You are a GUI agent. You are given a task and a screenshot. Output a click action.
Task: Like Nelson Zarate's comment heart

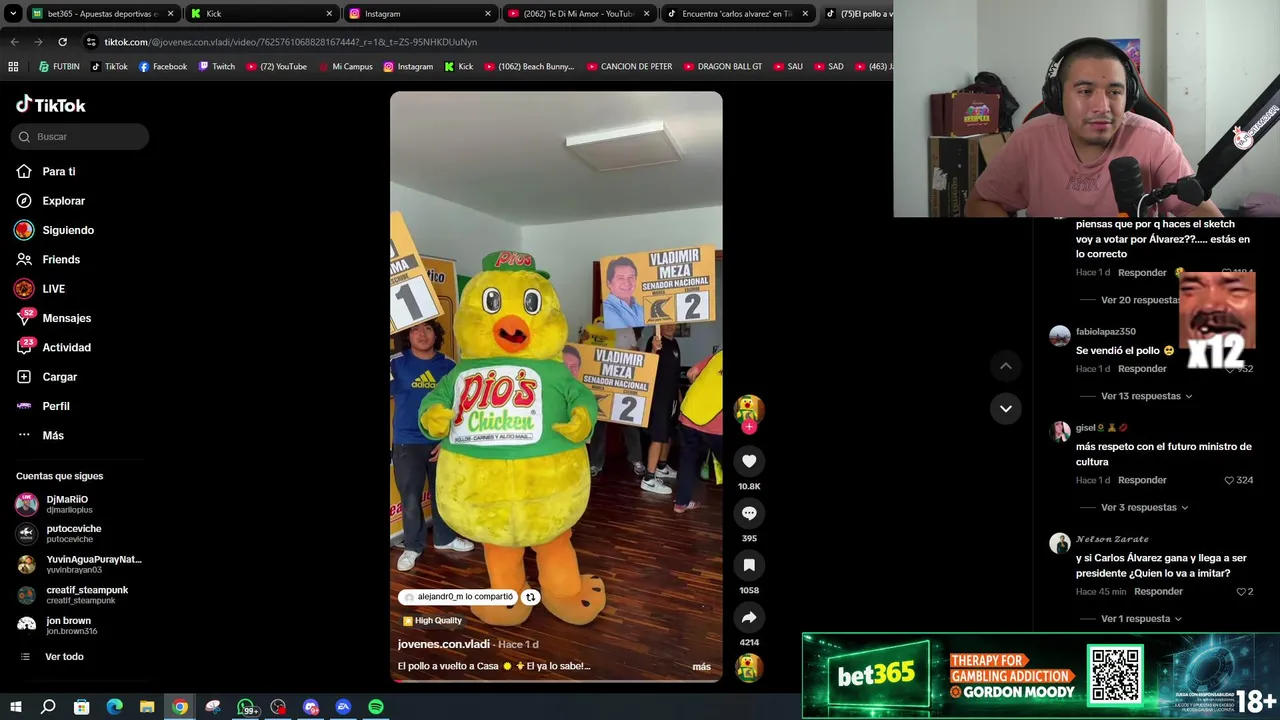coord(1241,592)
